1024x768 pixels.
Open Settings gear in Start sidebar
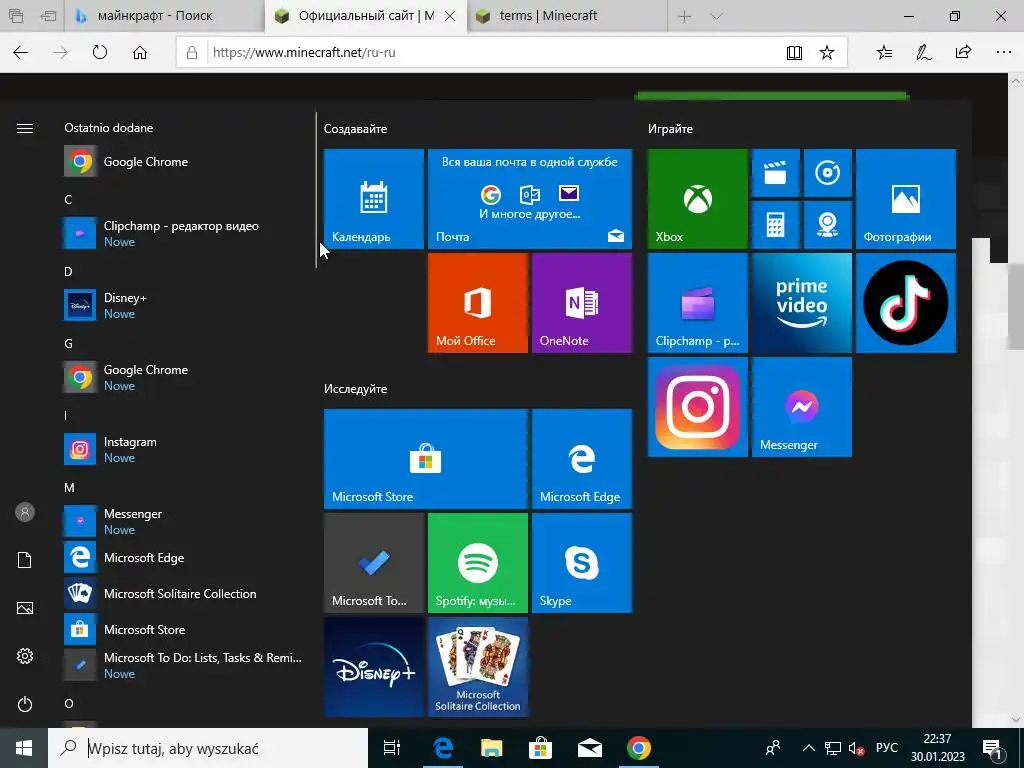click(25, 656)
